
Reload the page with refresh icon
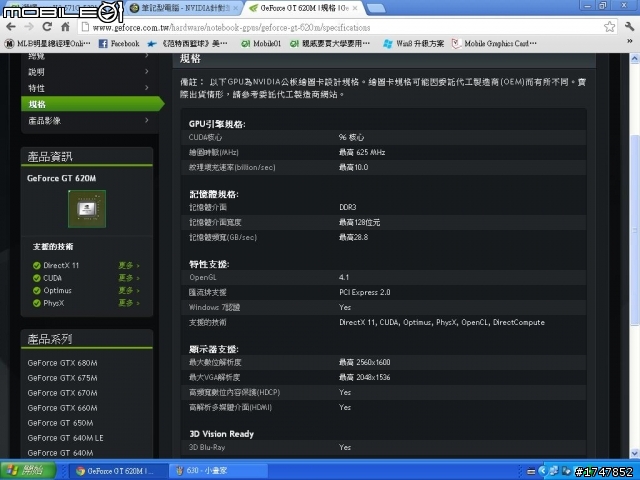(47, 27)
